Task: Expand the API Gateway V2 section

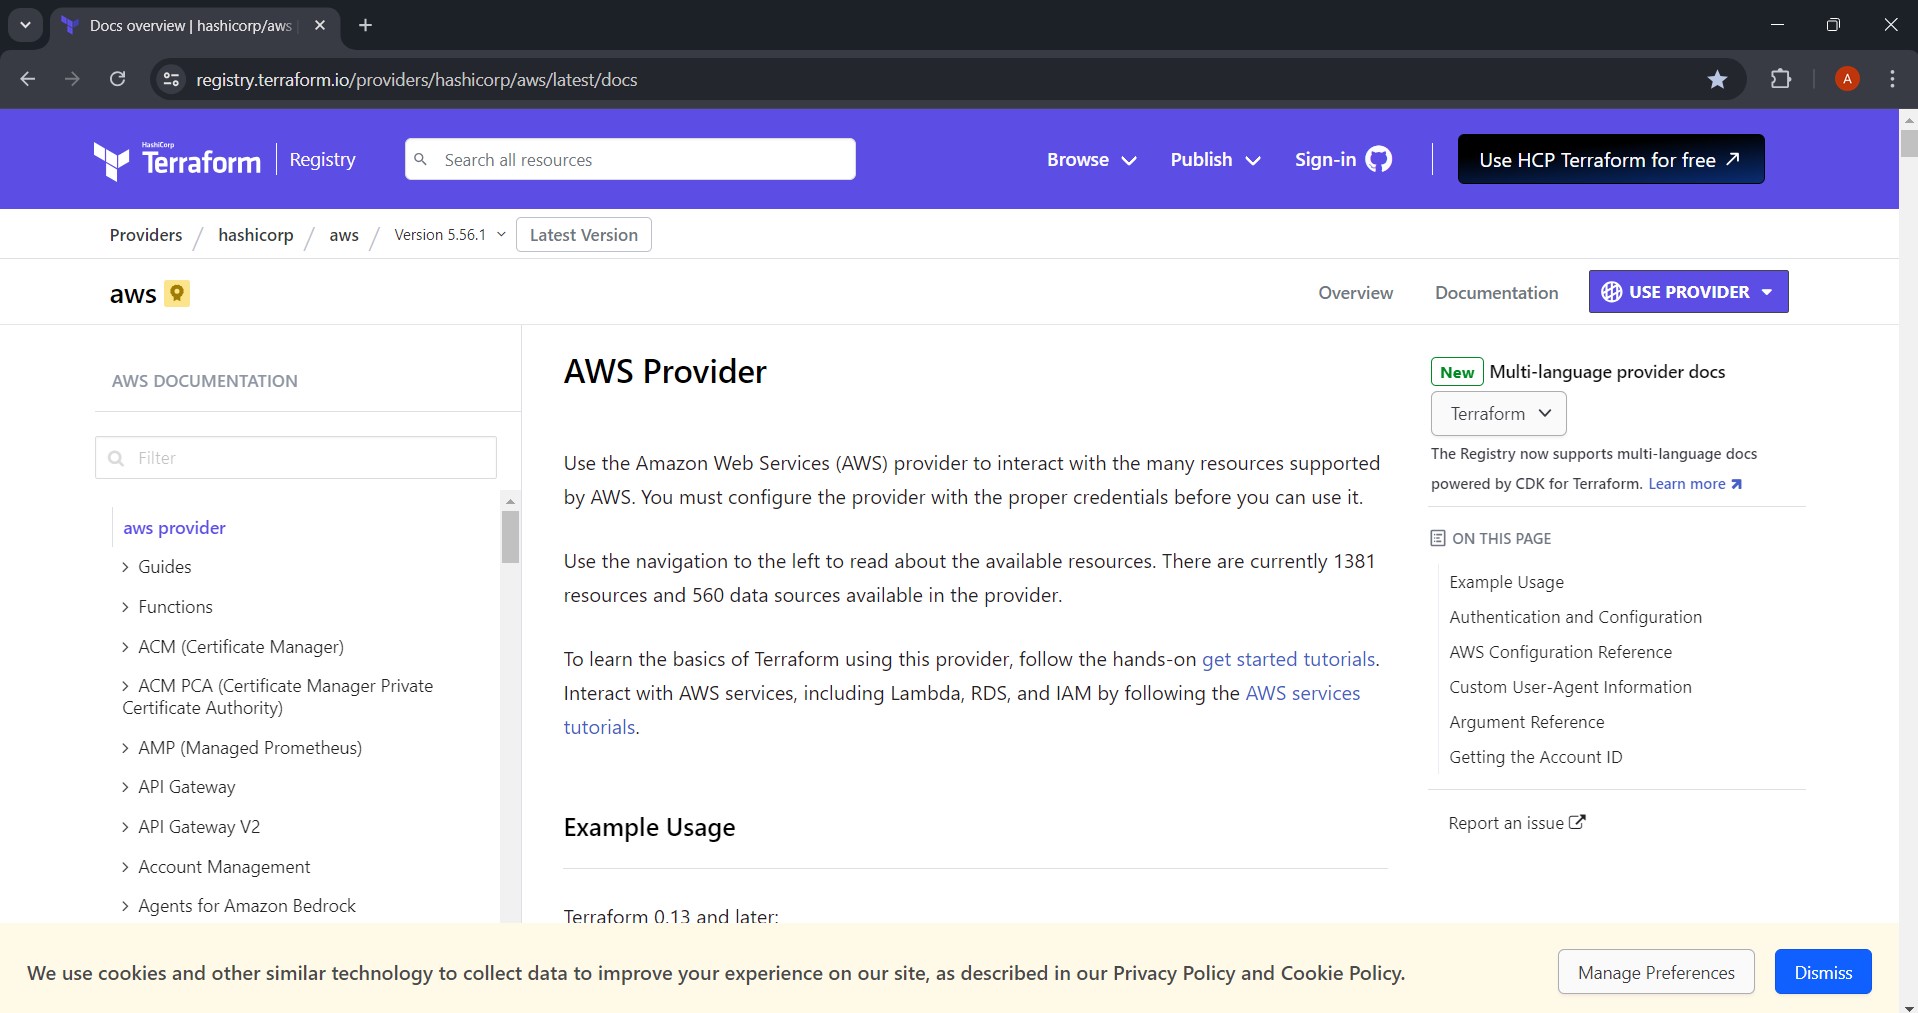Action: [126, 827]
